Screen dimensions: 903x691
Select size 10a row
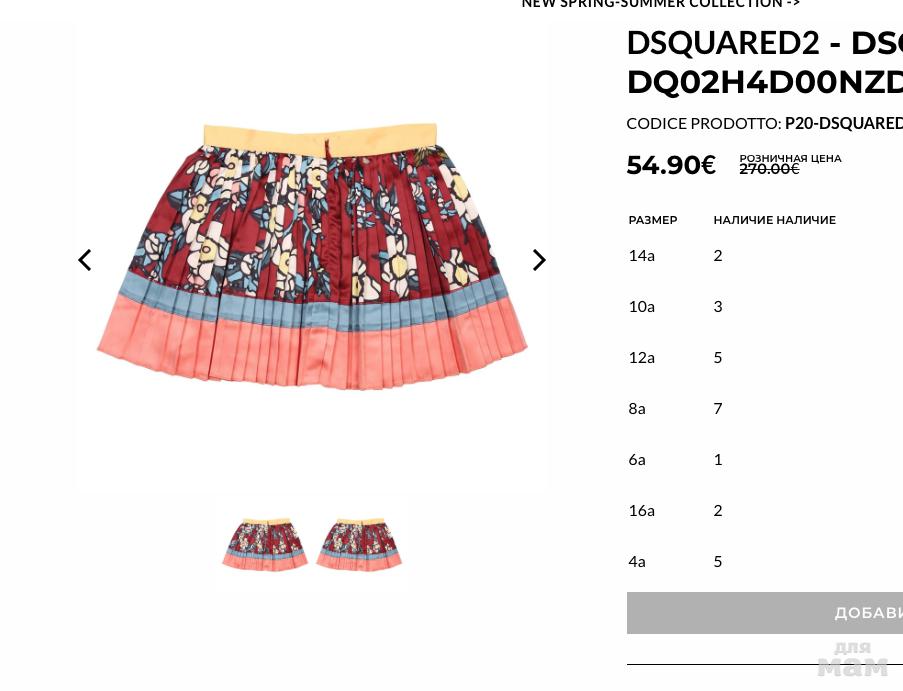point(765,306)
